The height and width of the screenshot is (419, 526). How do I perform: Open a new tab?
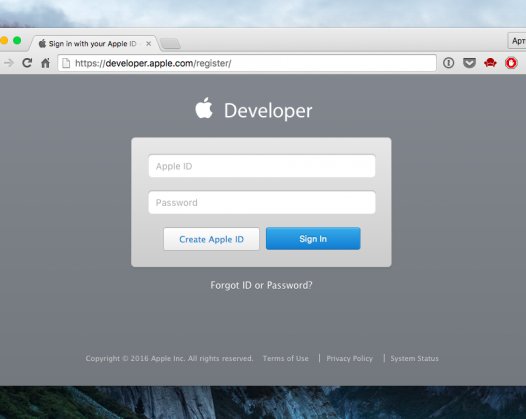(170, 44)
